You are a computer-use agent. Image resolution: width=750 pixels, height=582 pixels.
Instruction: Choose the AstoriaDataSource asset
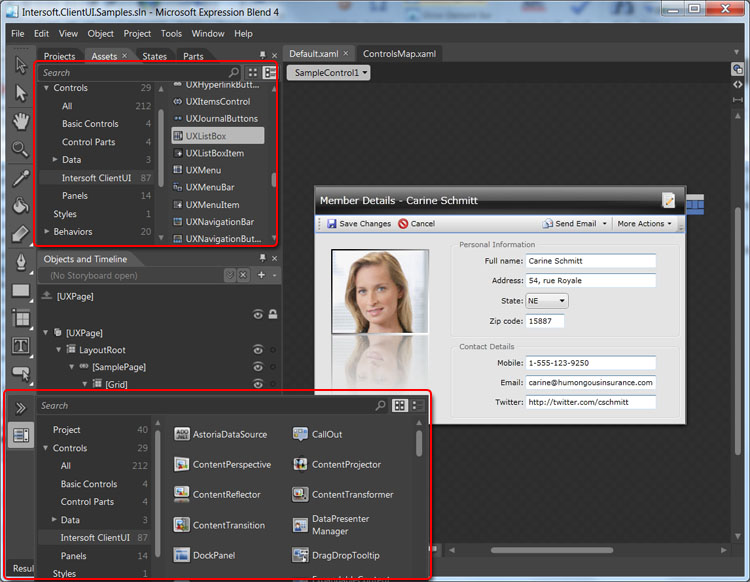pyautogui.click(x=221, y=434)
